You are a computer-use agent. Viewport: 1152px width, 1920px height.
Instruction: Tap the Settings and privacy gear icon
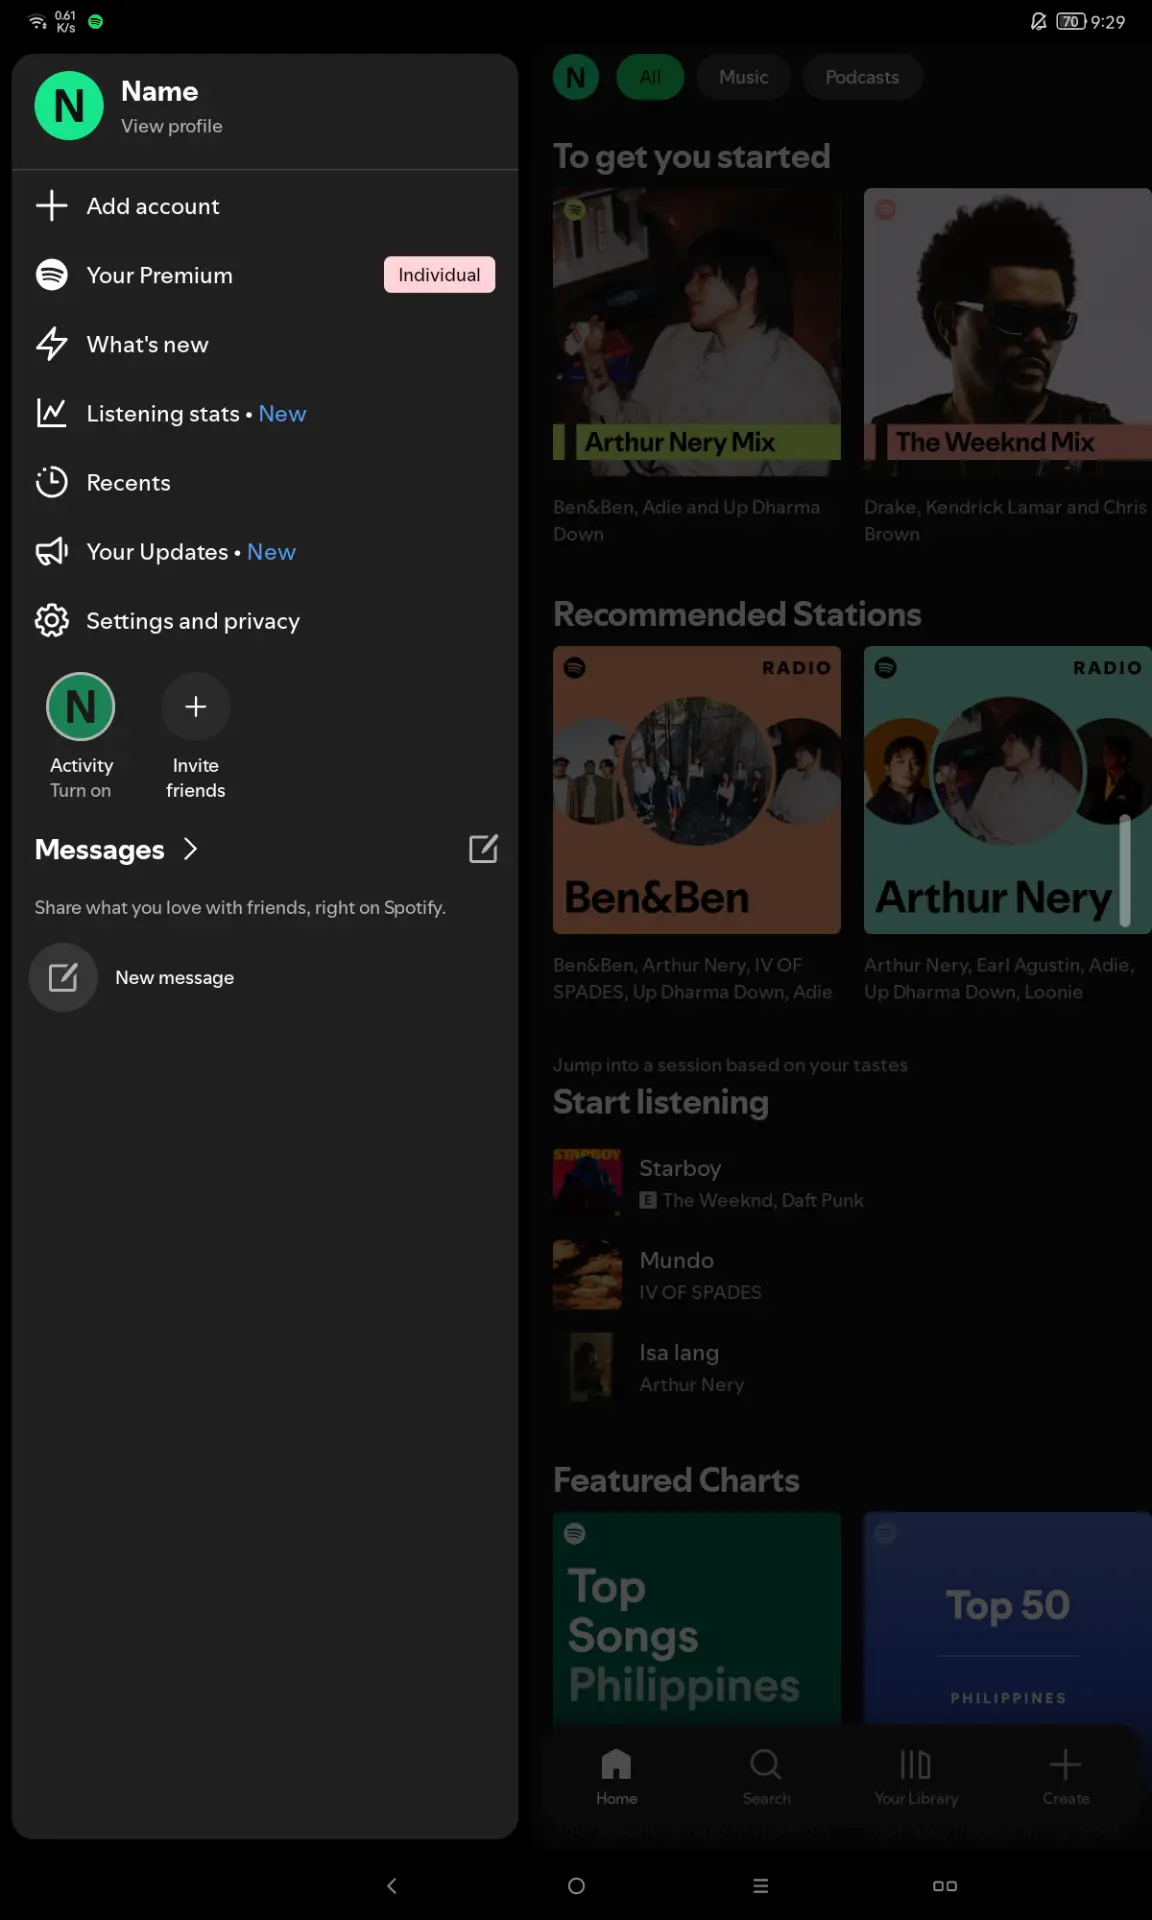(51, 621)
